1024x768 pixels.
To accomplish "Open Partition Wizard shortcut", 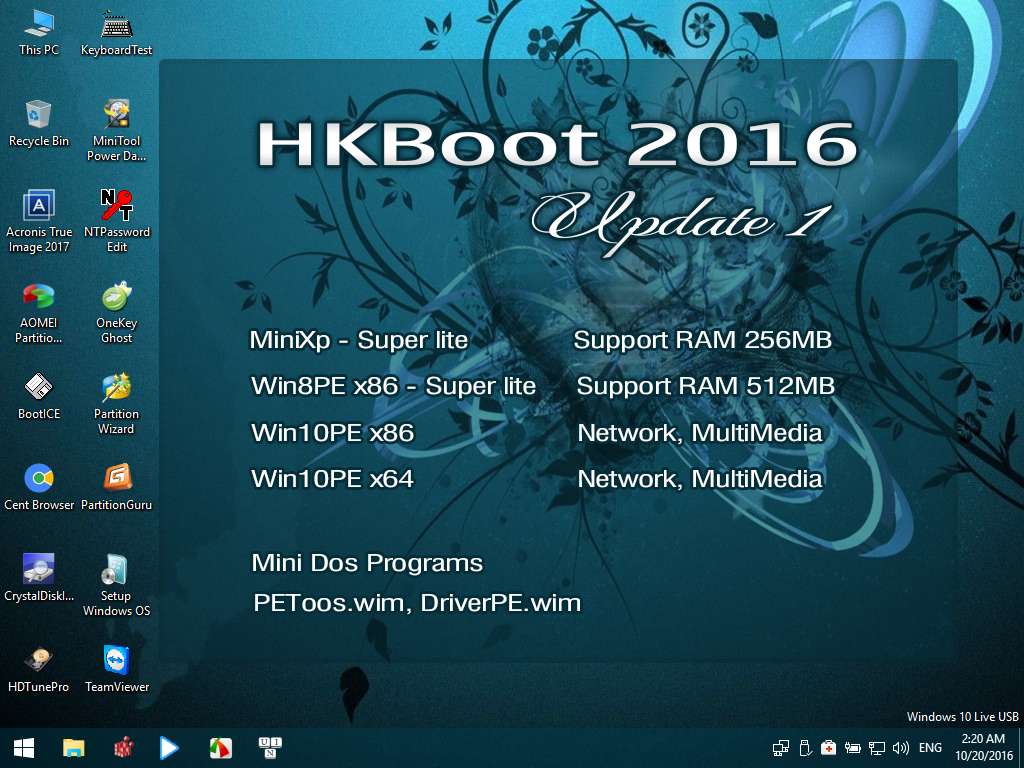I will click(x=116, y=404).
